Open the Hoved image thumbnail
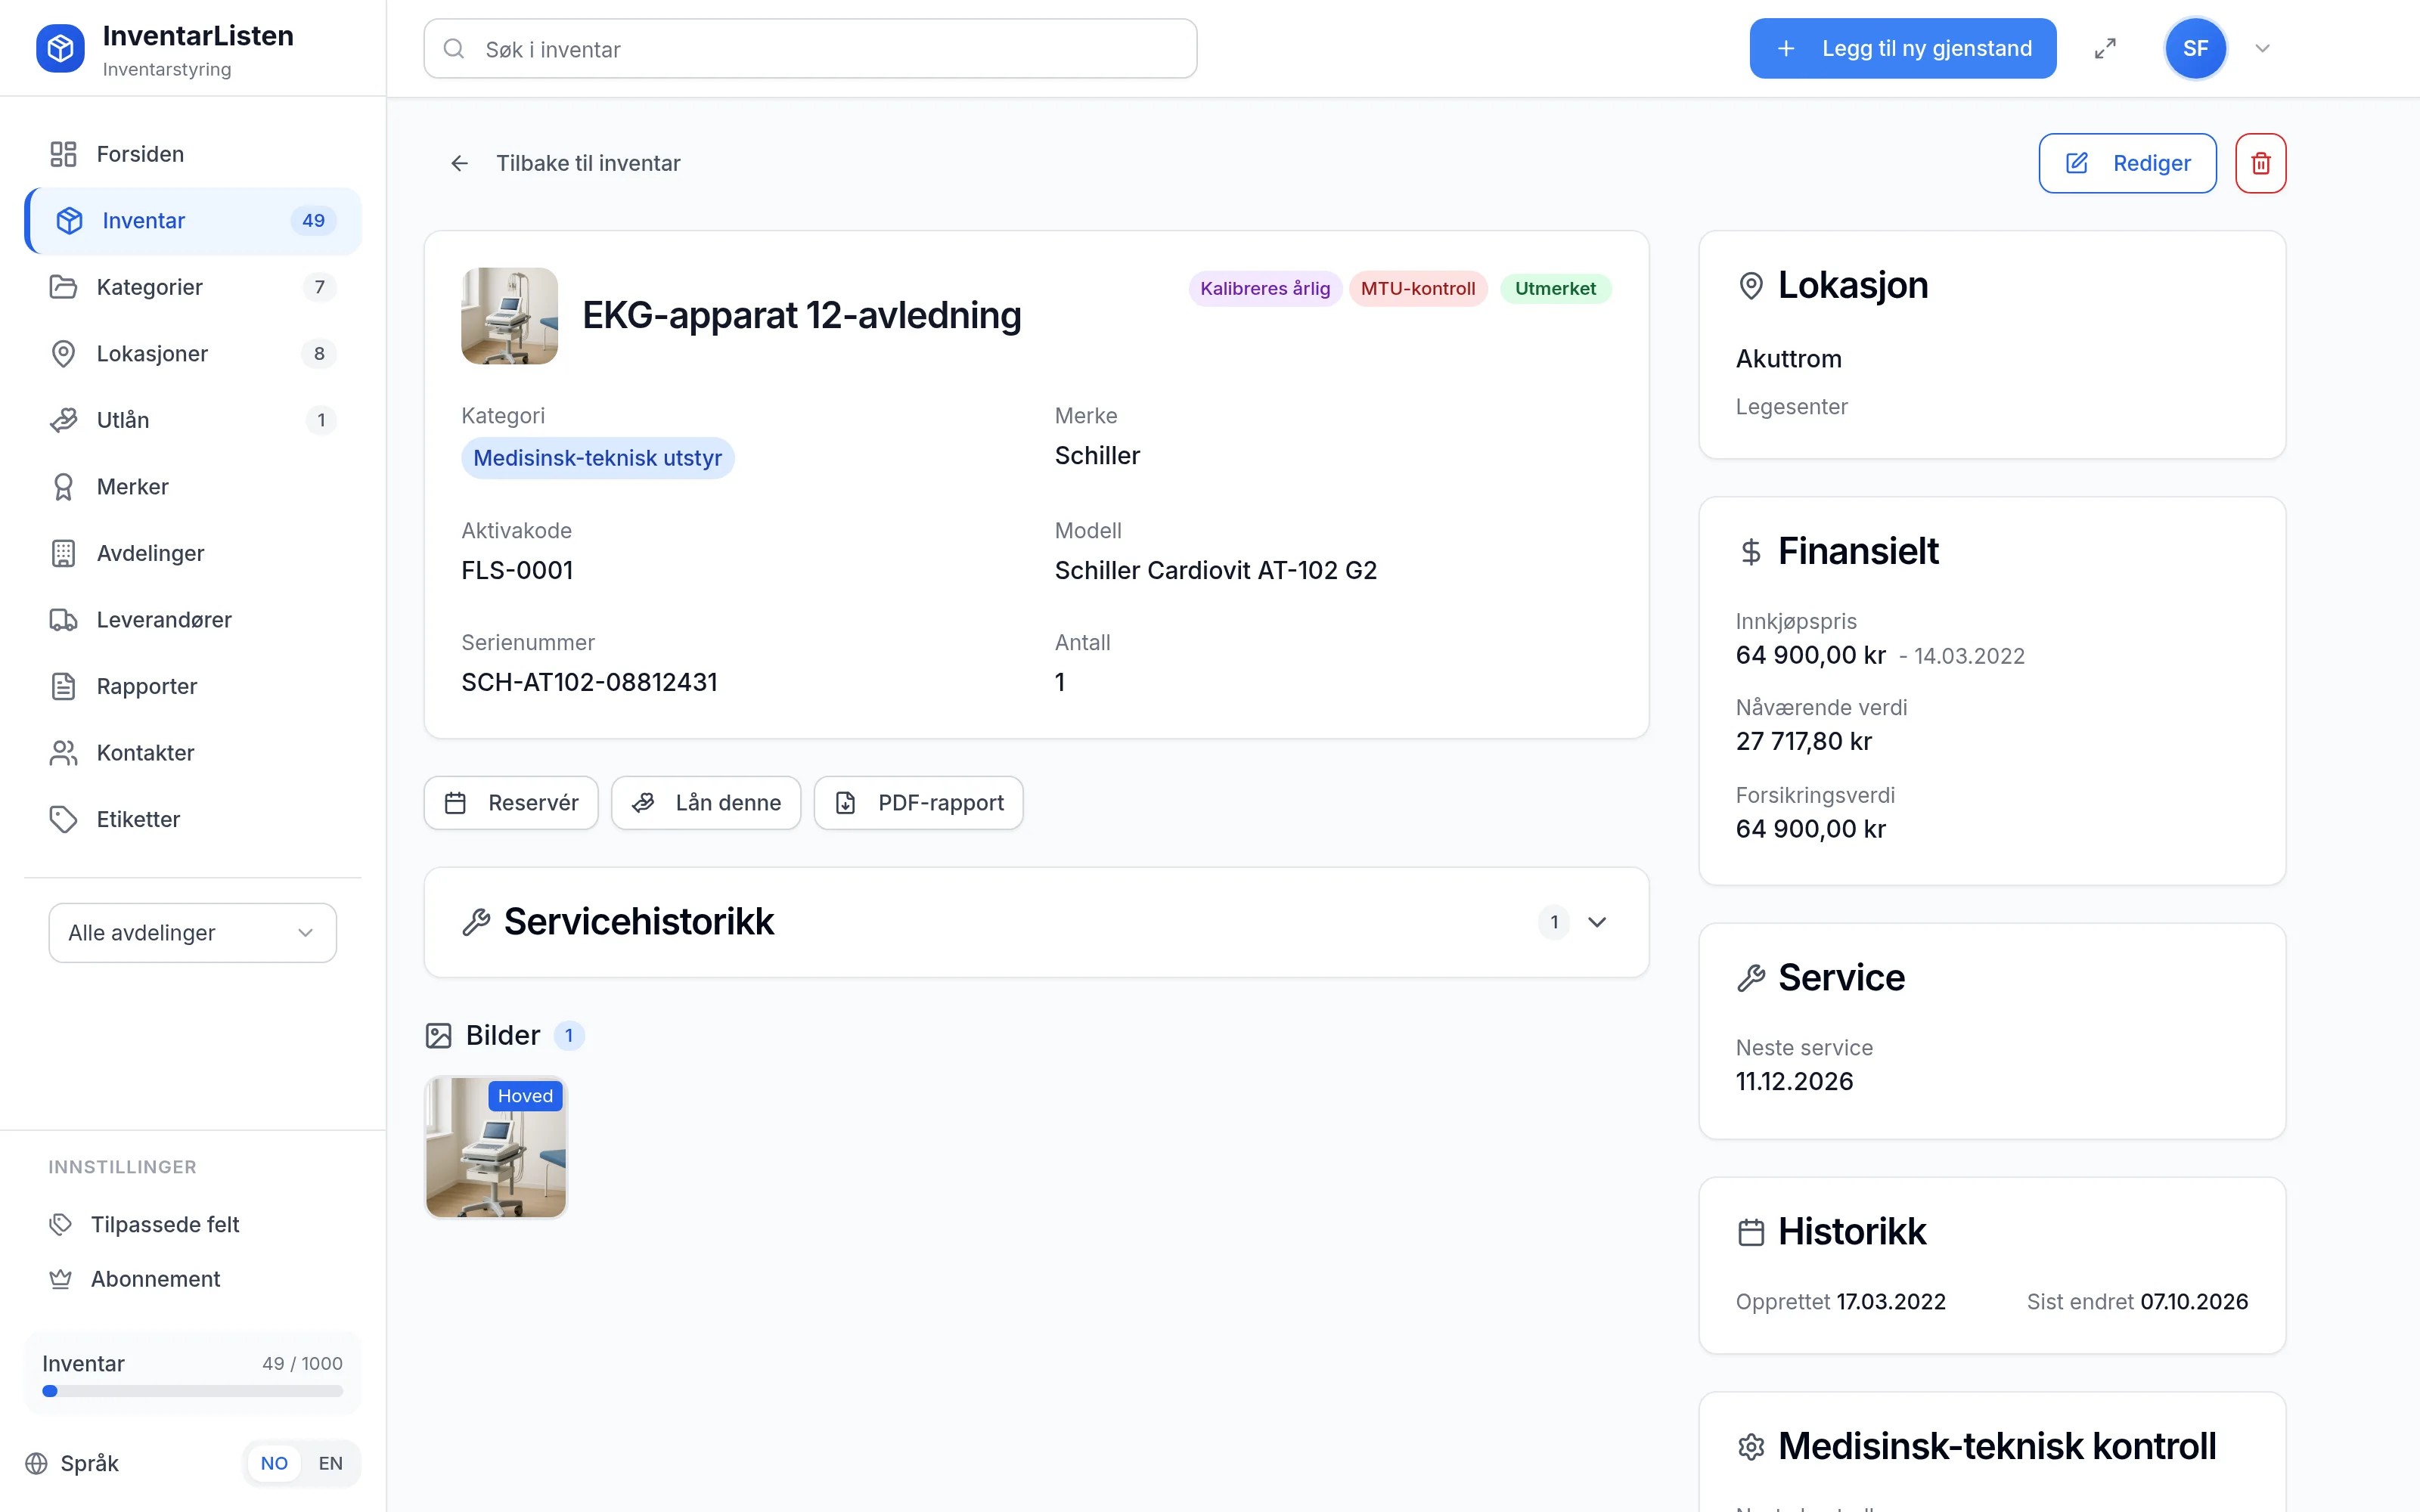This screenshot has height=1512, width=2420. tap(496, 1147)
